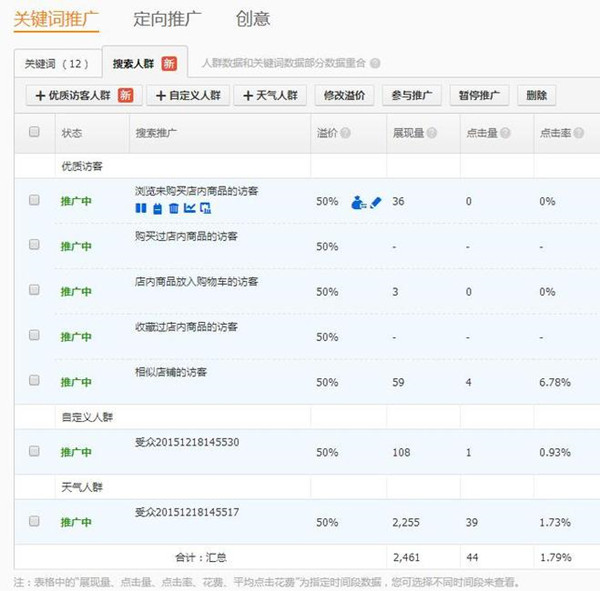Click the 优质访客人群 add button

[x=82, y=96]
